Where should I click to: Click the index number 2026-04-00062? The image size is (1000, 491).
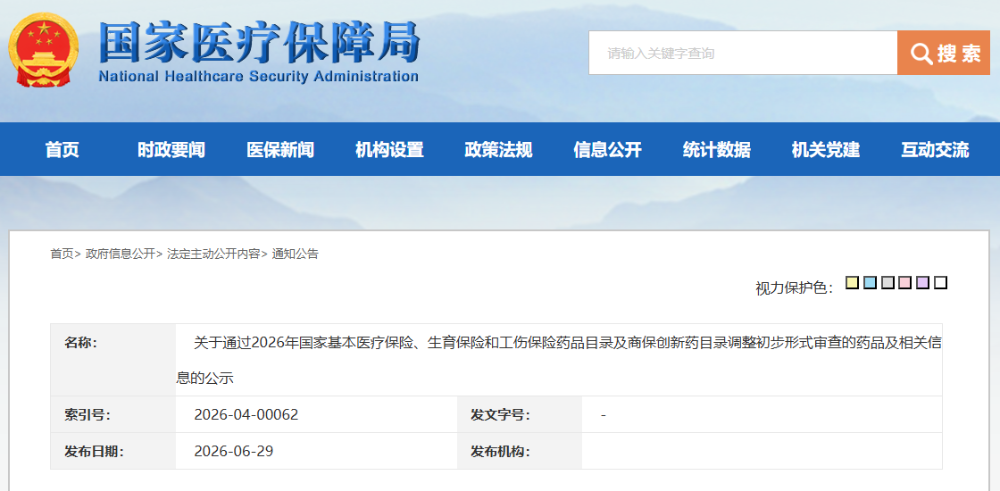point(246,415)
